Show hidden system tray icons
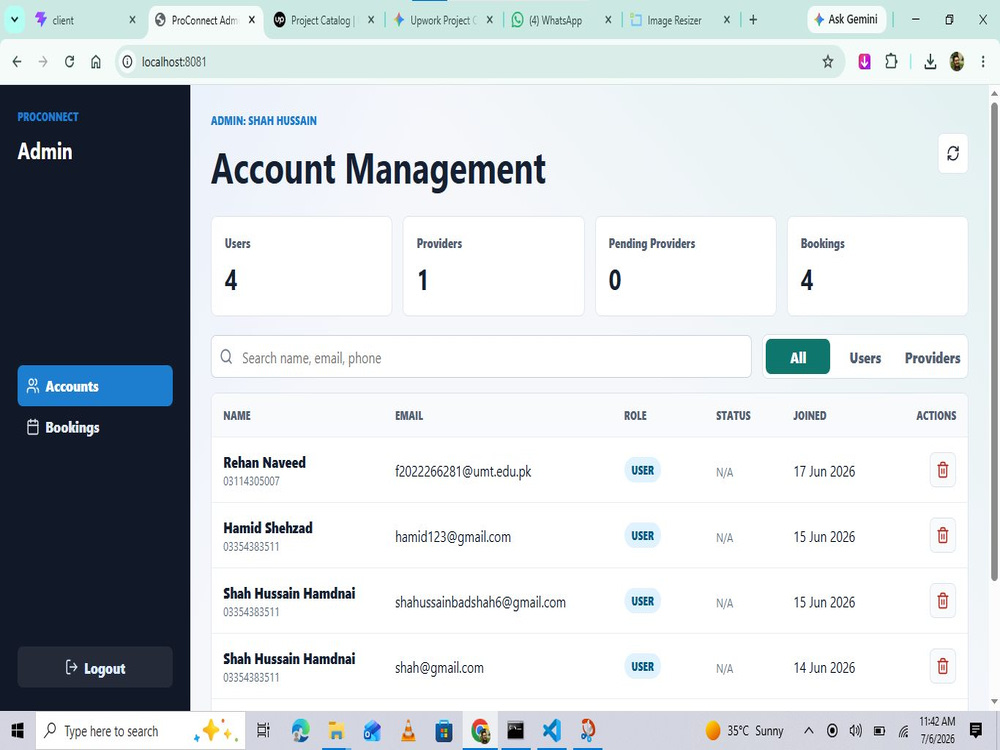1000x750 pixels. [808, 731]
